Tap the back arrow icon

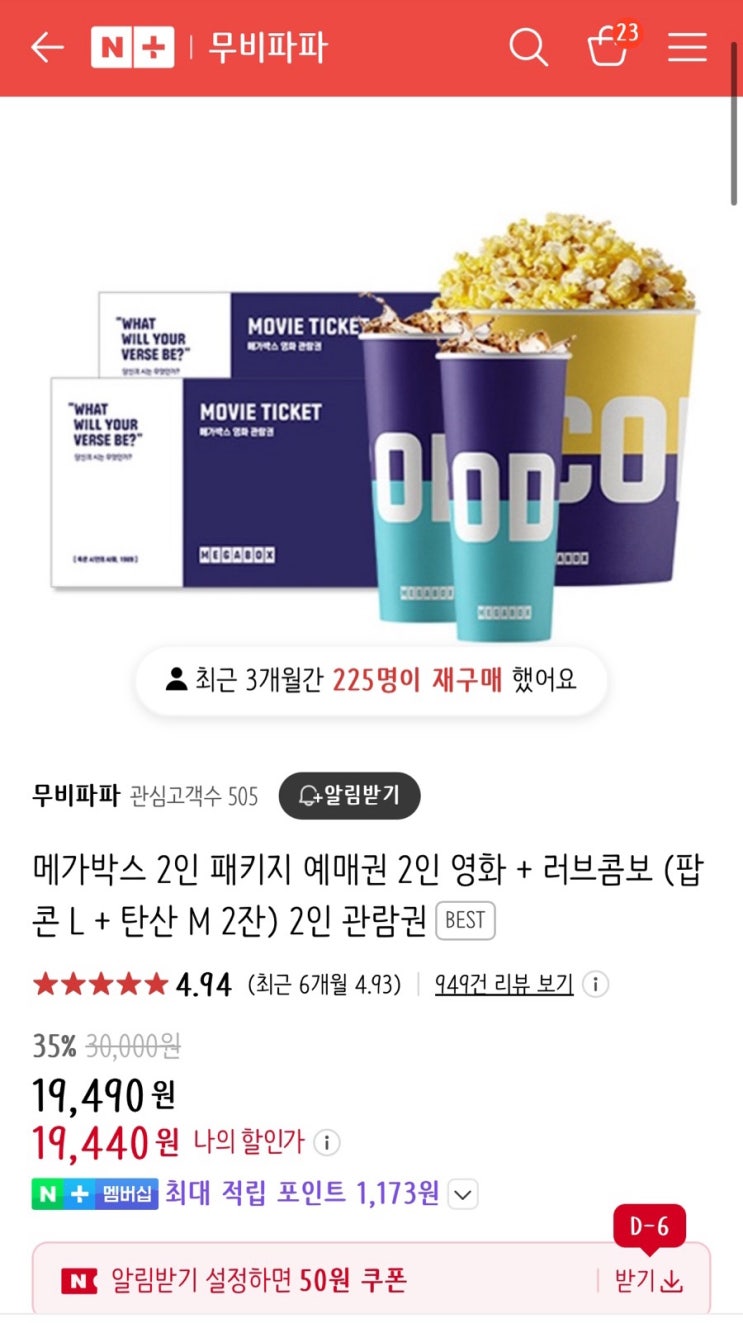click(x=47, y=47)
